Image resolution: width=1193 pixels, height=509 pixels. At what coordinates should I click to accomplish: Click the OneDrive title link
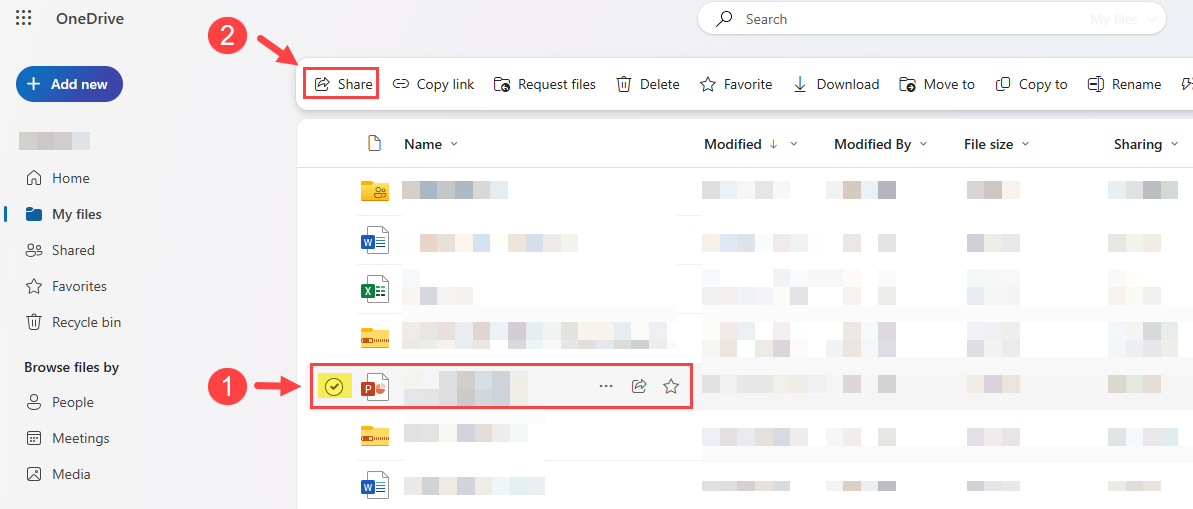coord(90,19)
